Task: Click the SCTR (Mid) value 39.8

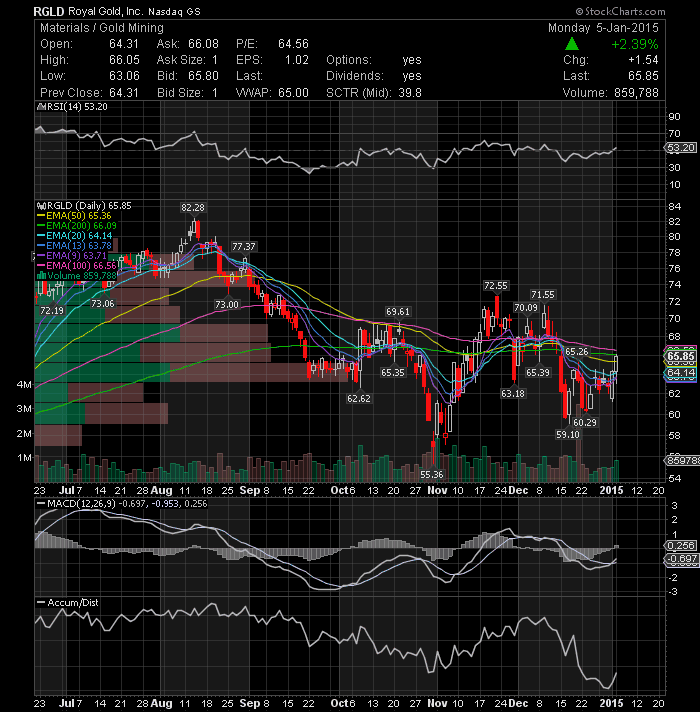Action: 410,93
